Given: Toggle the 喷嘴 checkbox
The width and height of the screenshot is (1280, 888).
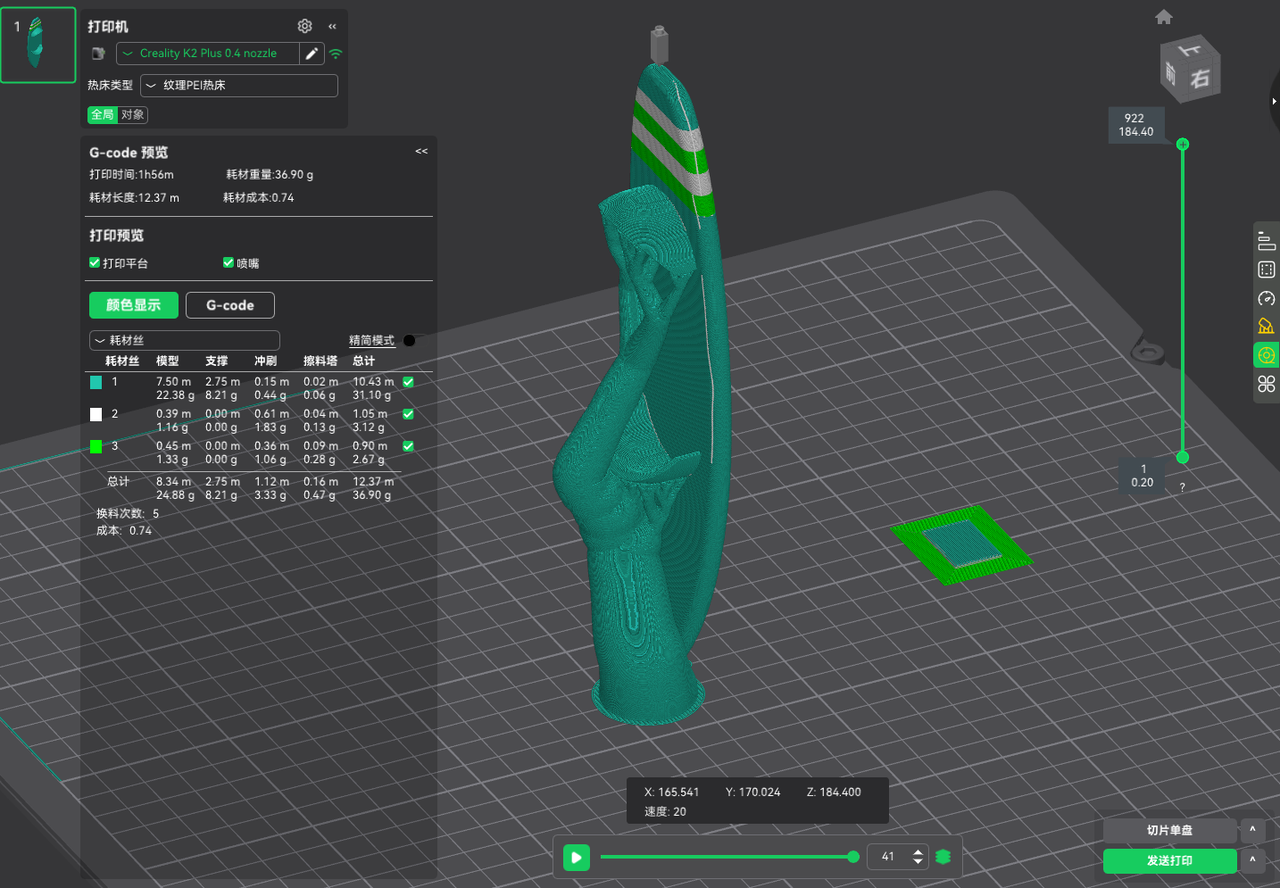Looking at the screenshot, I should [x=228, y=263].
